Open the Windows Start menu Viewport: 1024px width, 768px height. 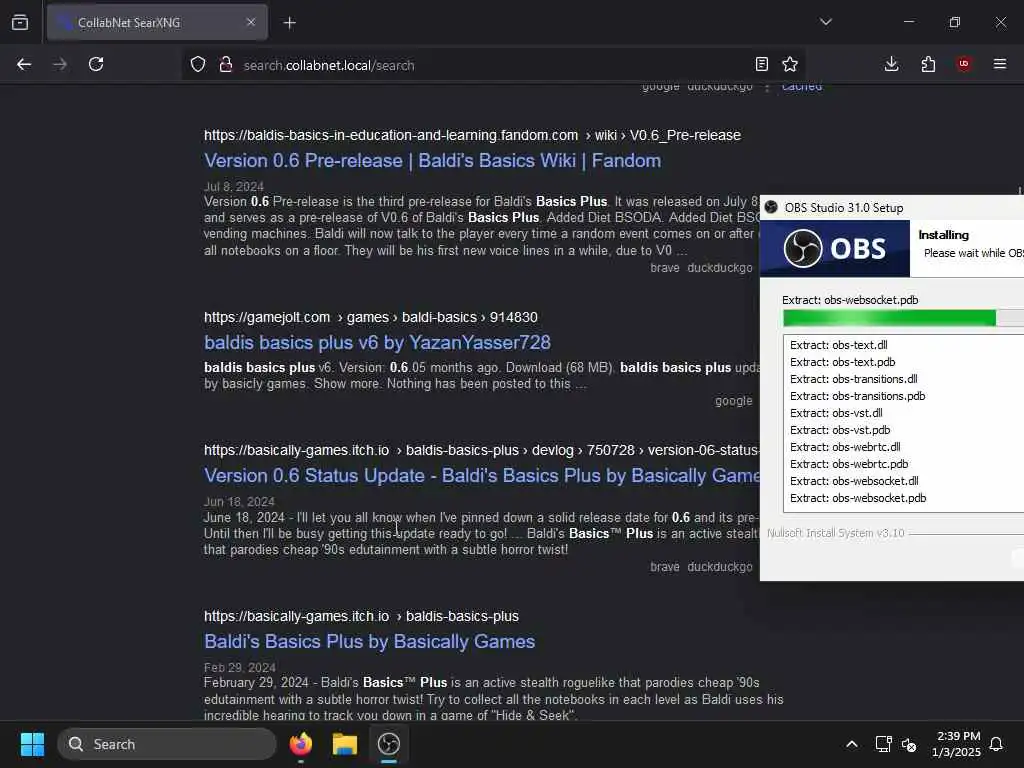tap(32, 744)
